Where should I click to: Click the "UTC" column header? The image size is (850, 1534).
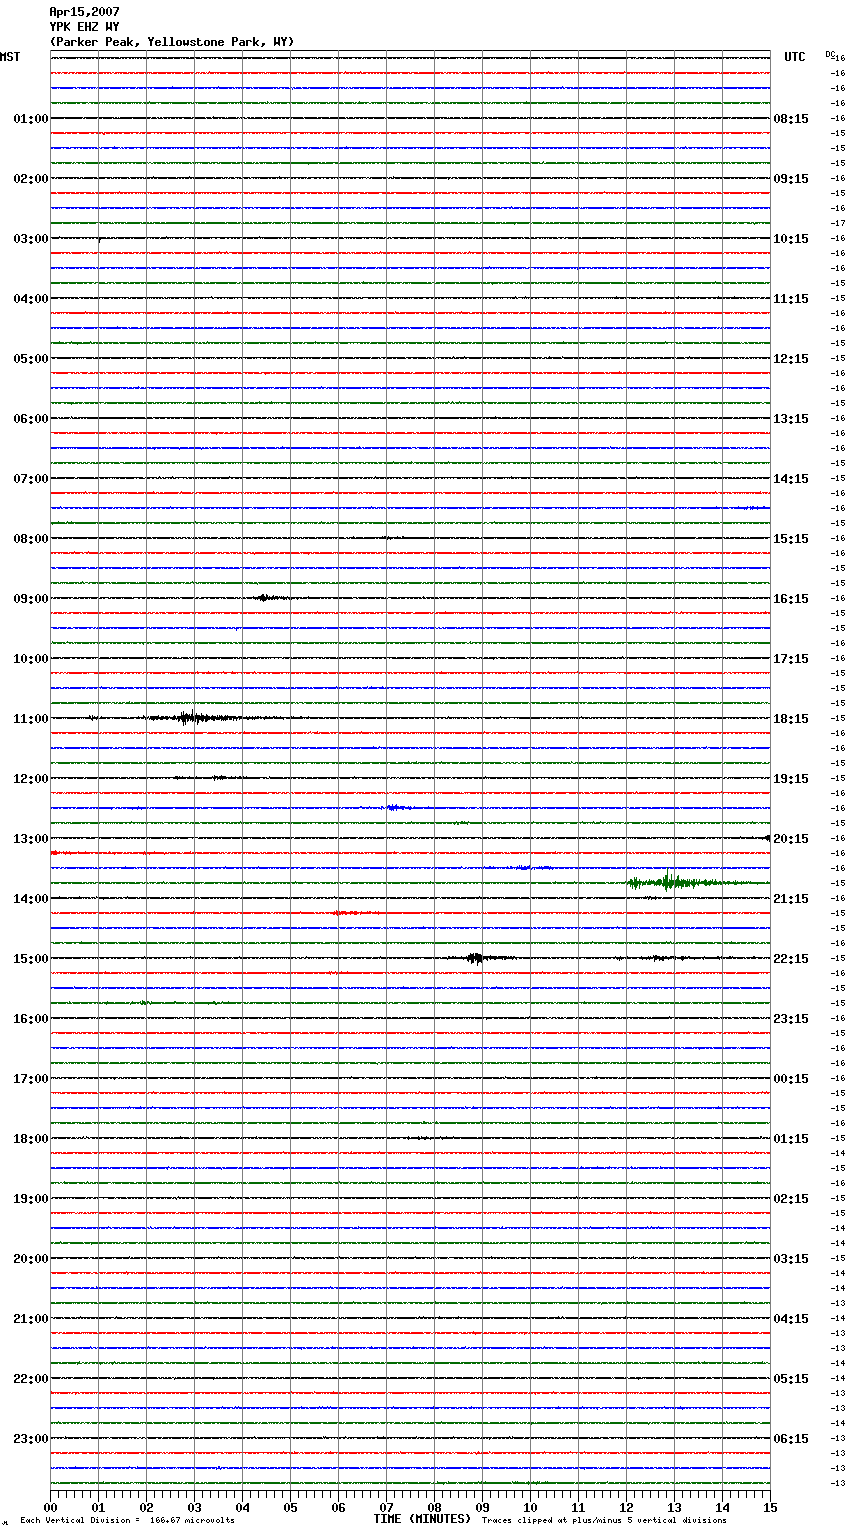[795, 57]
